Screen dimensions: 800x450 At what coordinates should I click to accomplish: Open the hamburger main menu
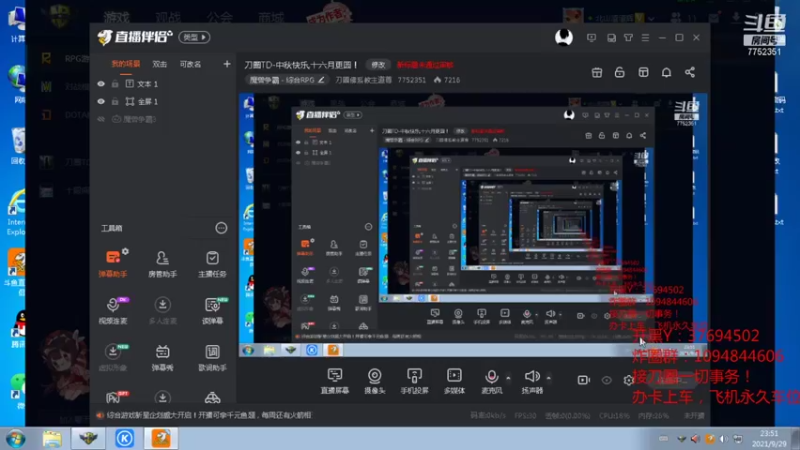pyautogui.click(x=645, y=38)
